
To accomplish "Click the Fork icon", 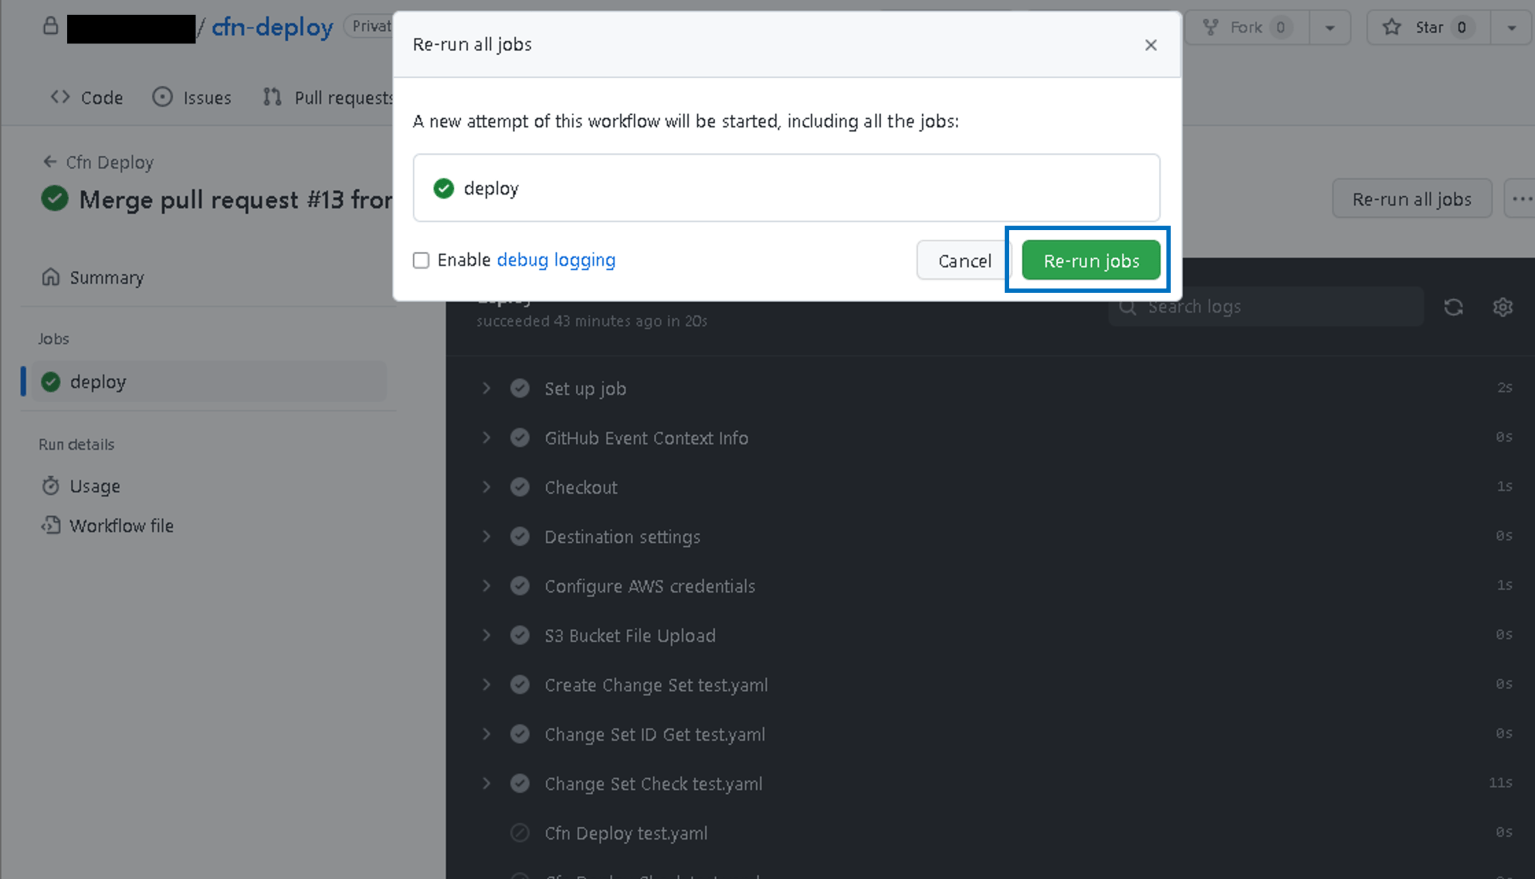I will 1212,27.
